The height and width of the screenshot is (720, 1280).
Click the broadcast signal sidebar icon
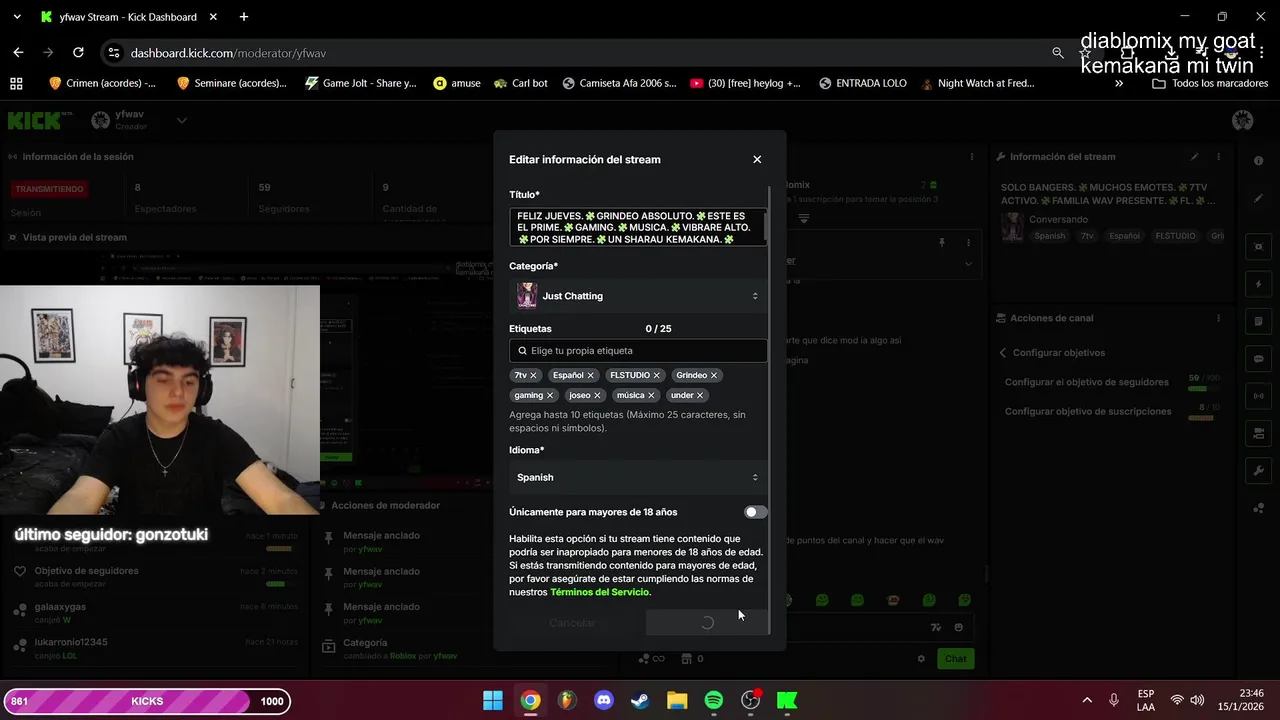pos(1259,396)
